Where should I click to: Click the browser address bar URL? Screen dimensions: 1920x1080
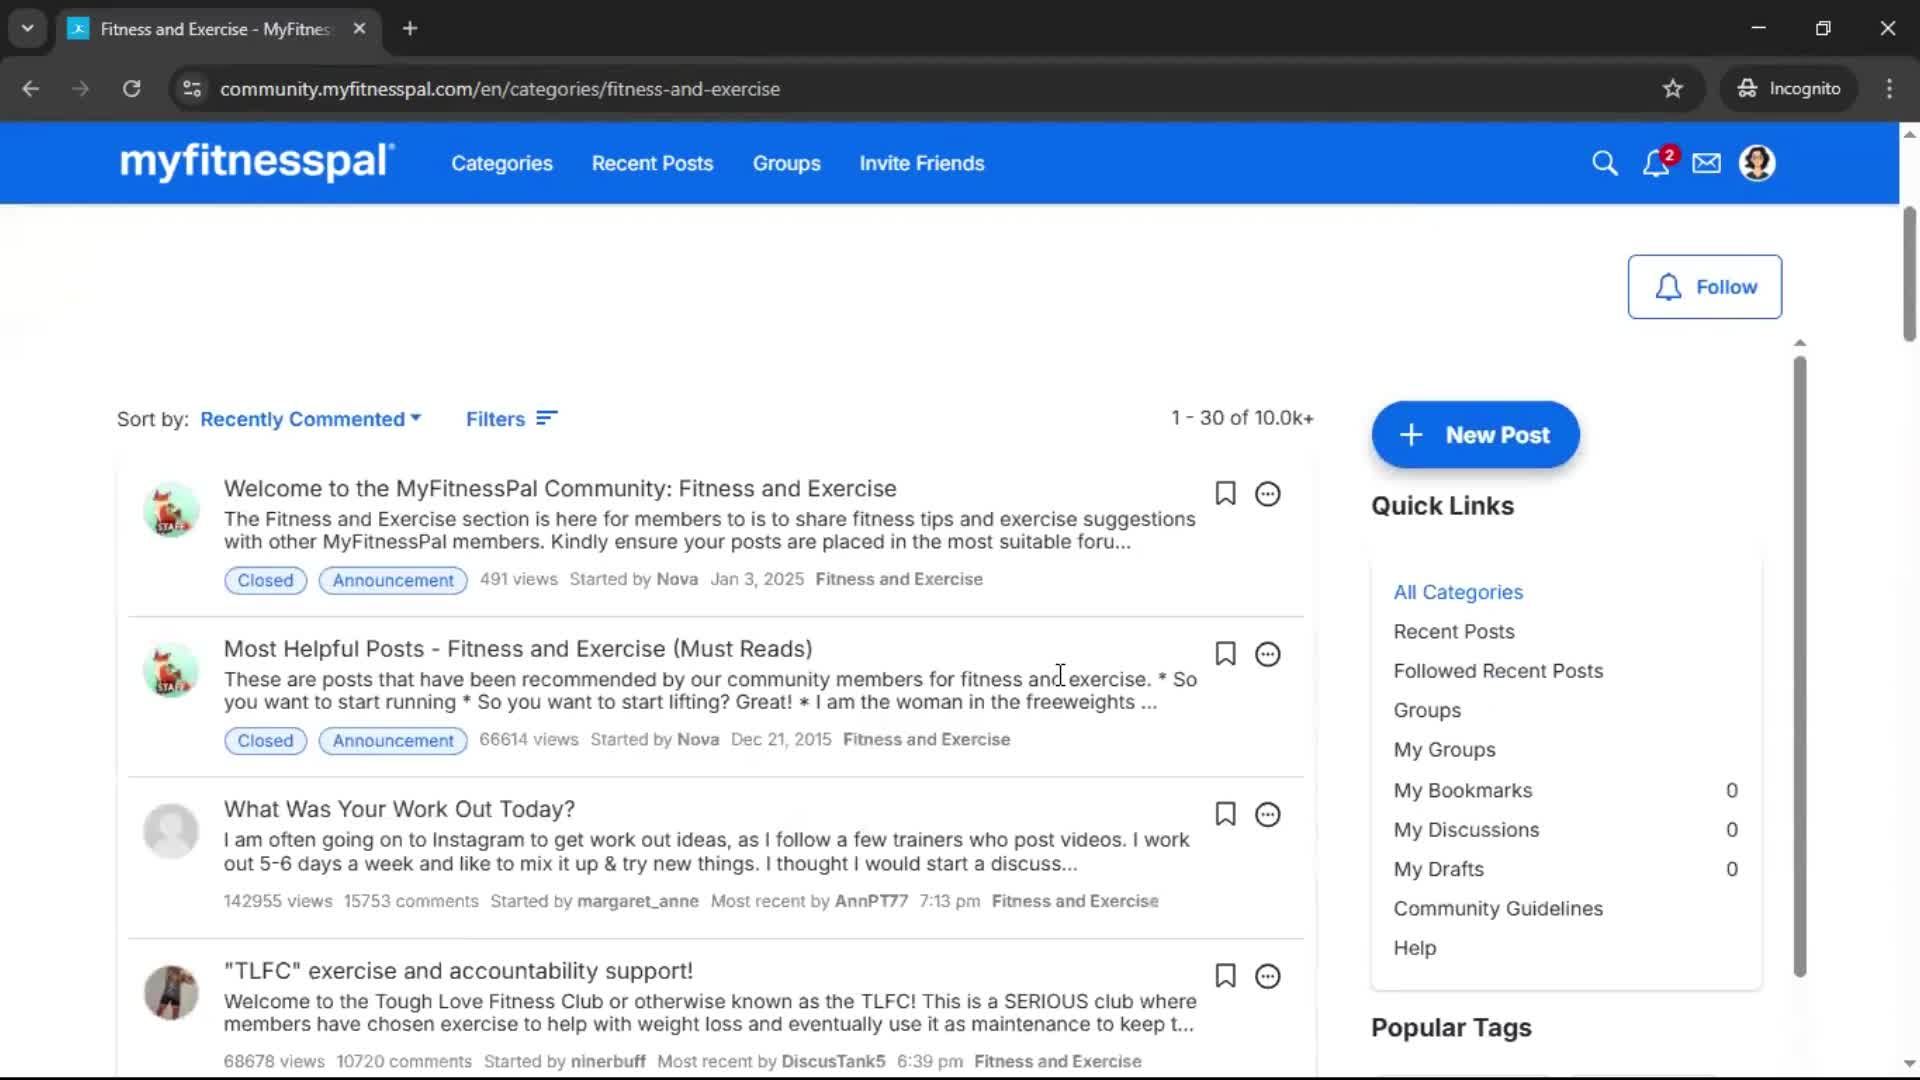point(500,89)
